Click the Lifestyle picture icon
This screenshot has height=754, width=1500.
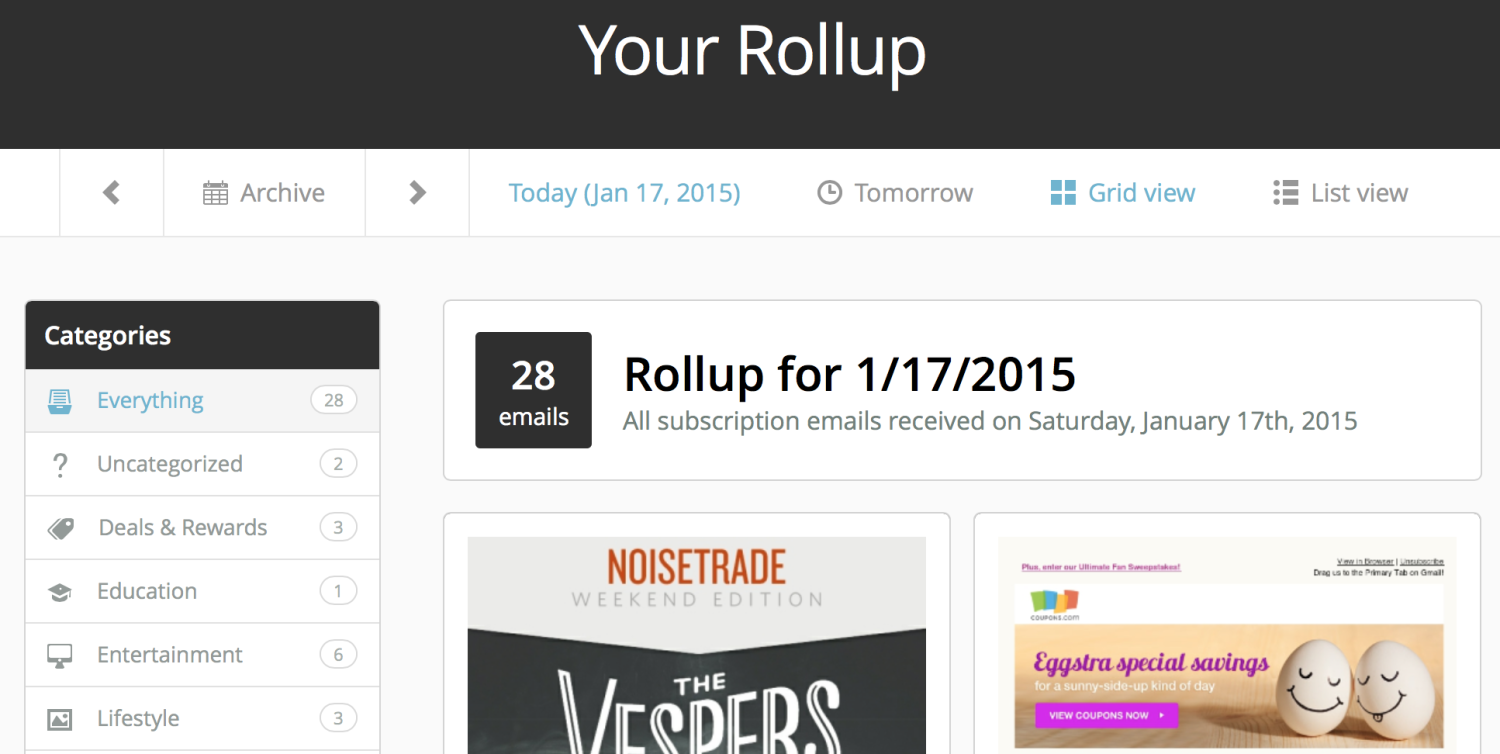(60, 719)
